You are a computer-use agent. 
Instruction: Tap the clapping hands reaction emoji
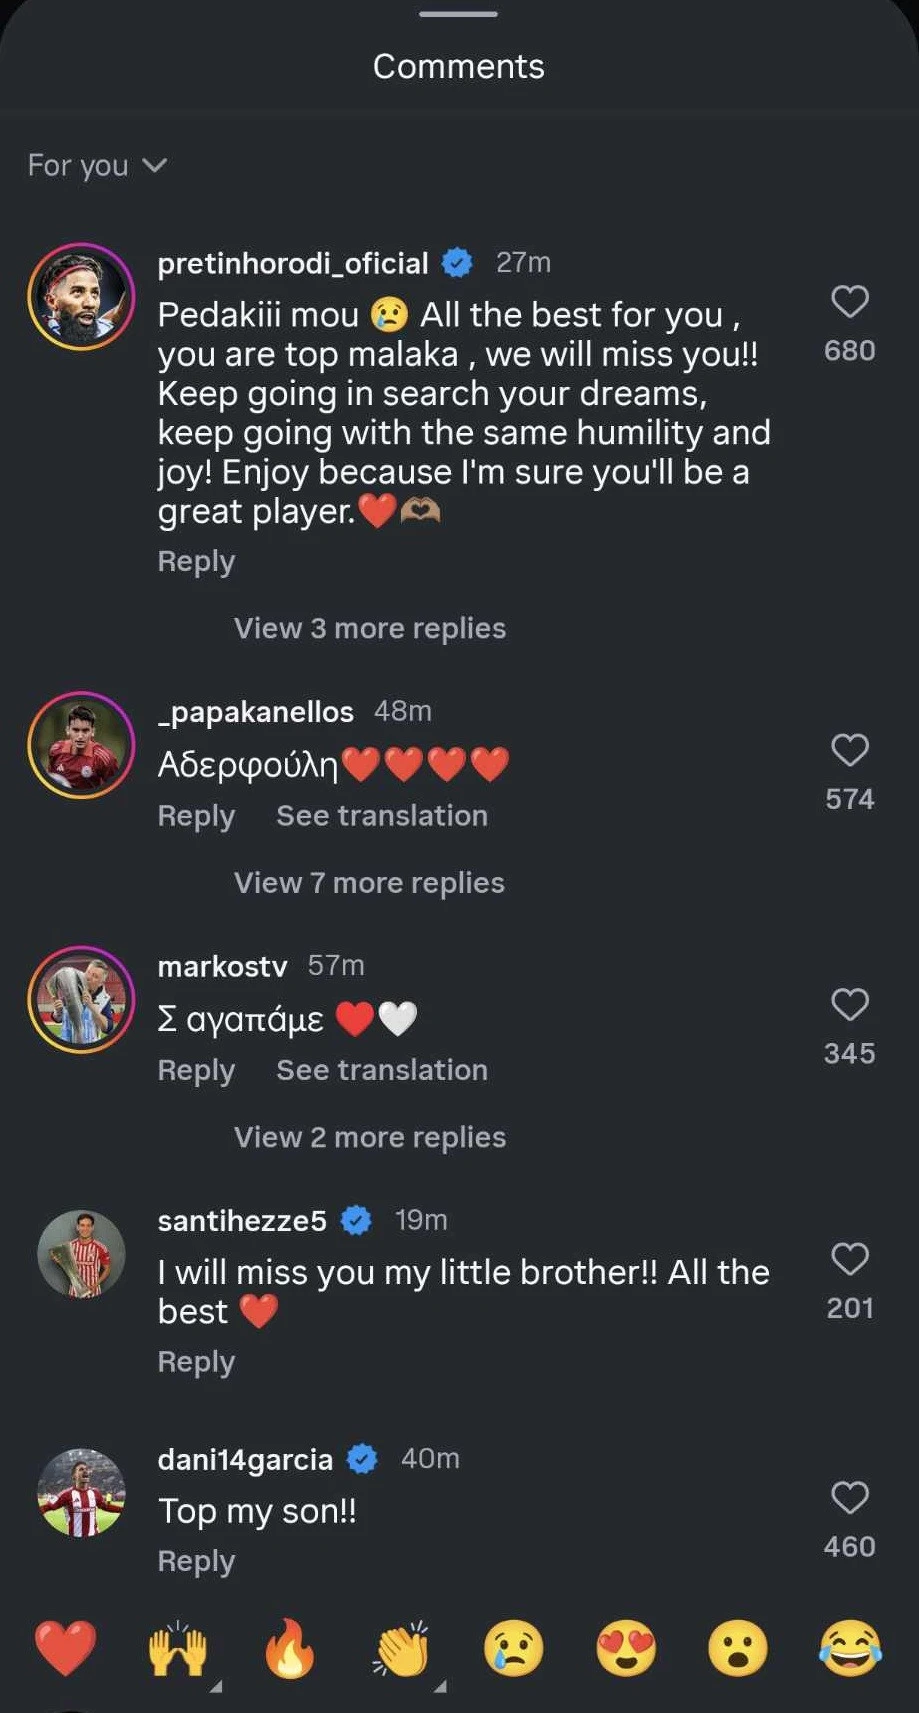(401, 1648)
